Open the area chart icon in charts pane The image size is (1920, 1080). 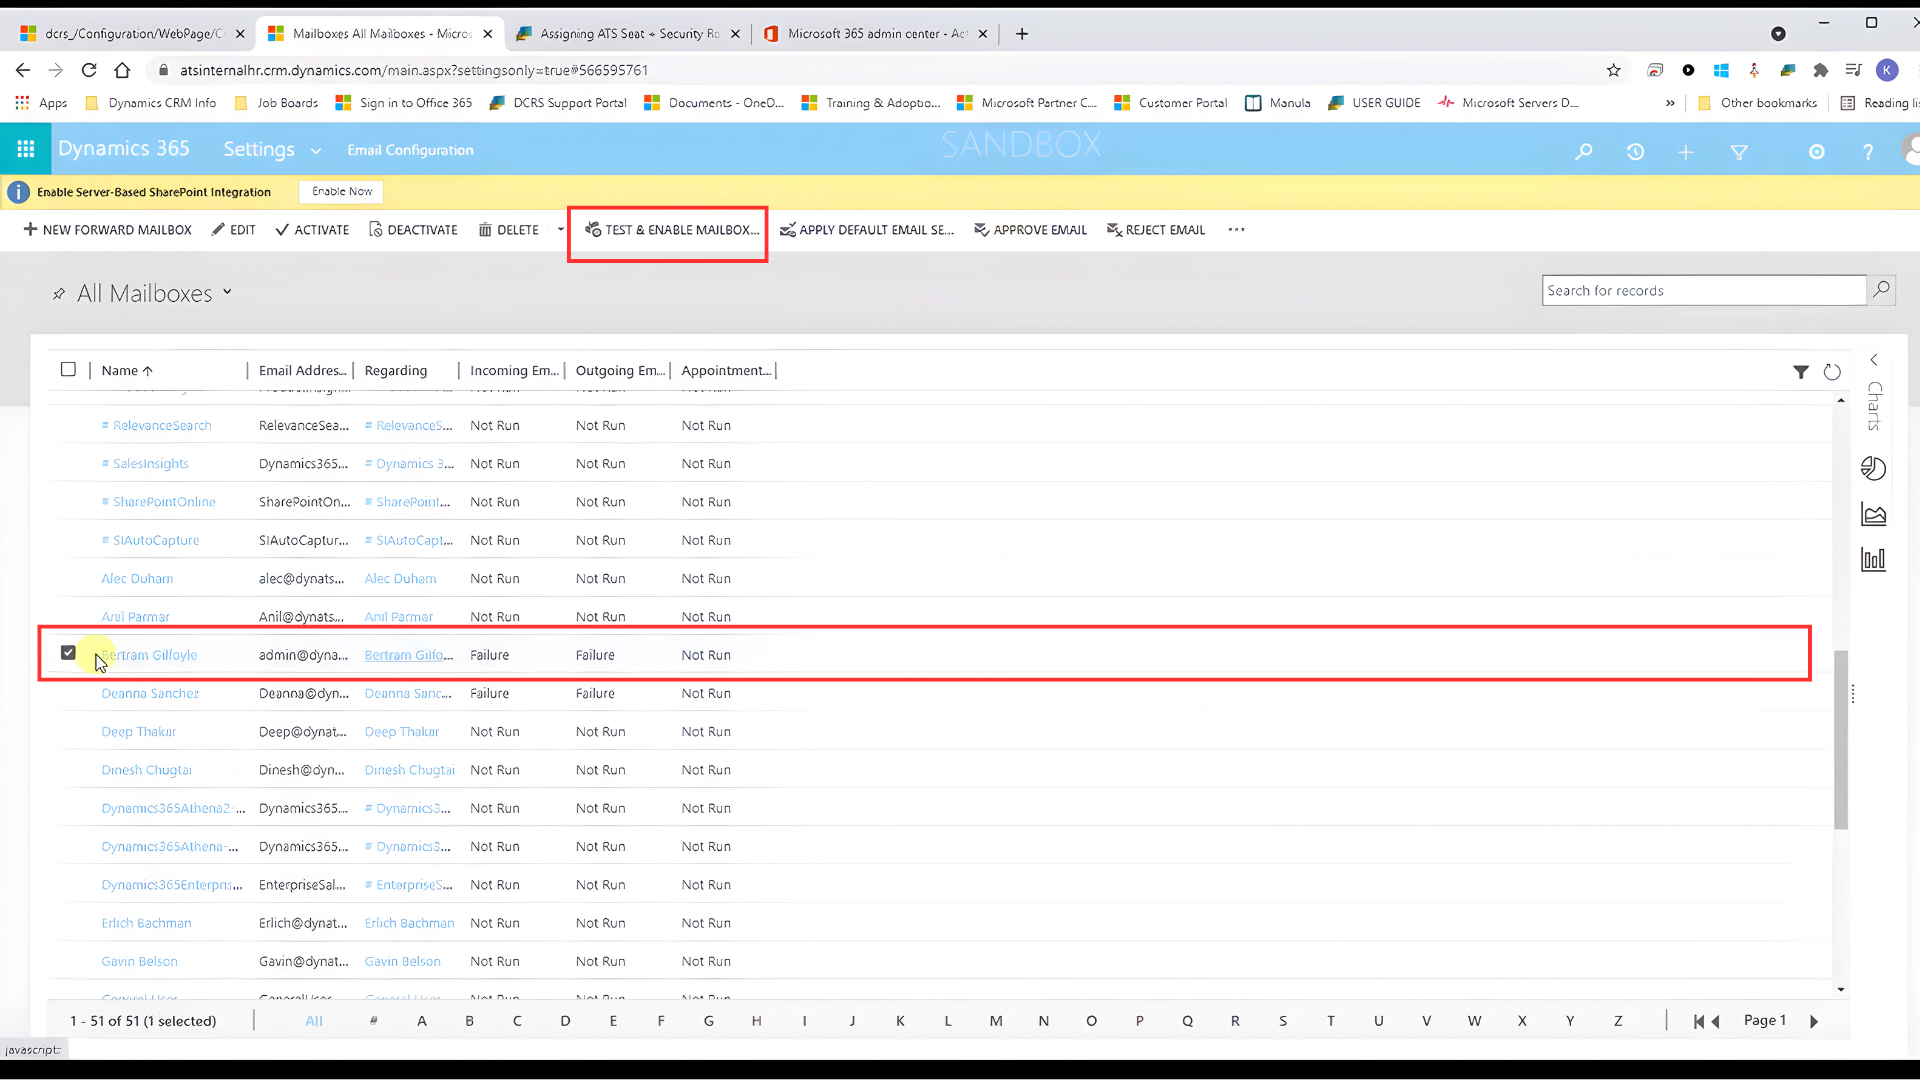click(x=1873, y=514)
